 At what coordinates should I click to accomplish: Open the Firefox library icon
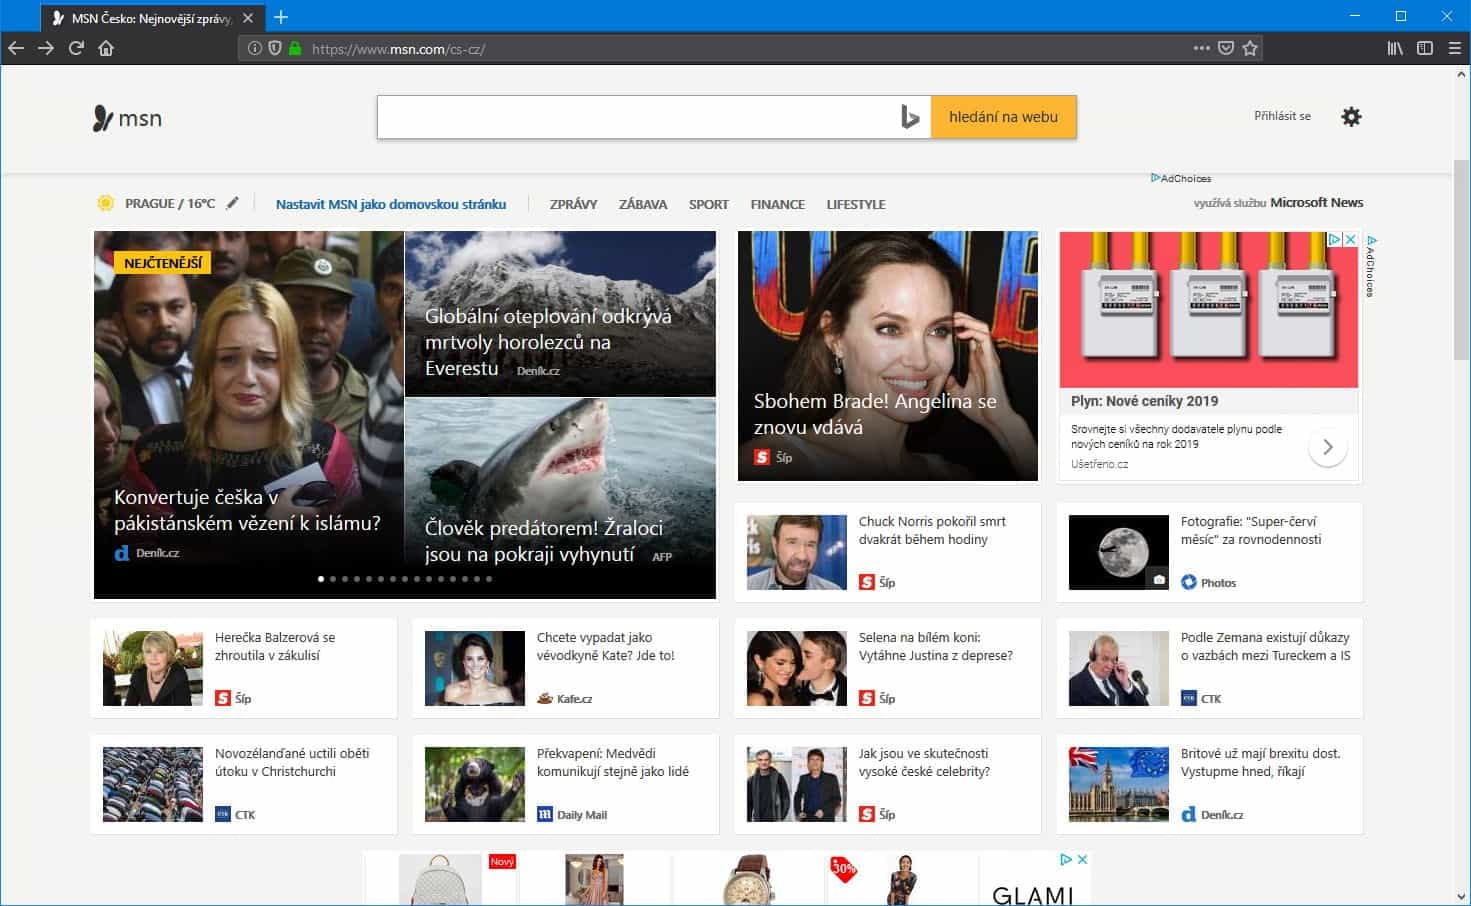tap(1395, 48)
